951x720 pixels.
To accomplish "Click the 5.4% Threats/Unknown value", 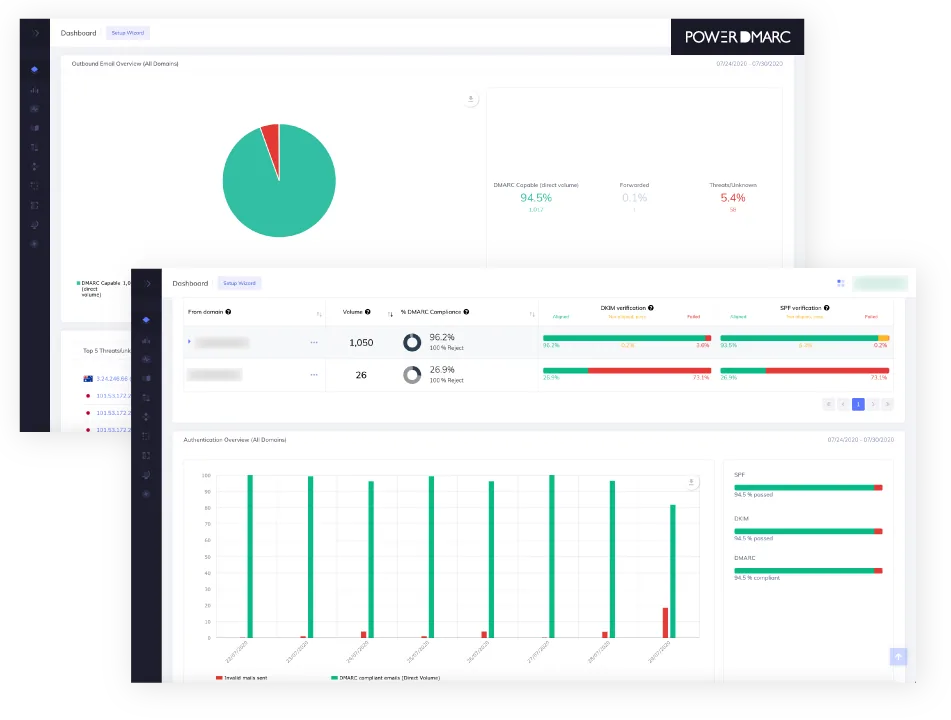I will 733,198.
